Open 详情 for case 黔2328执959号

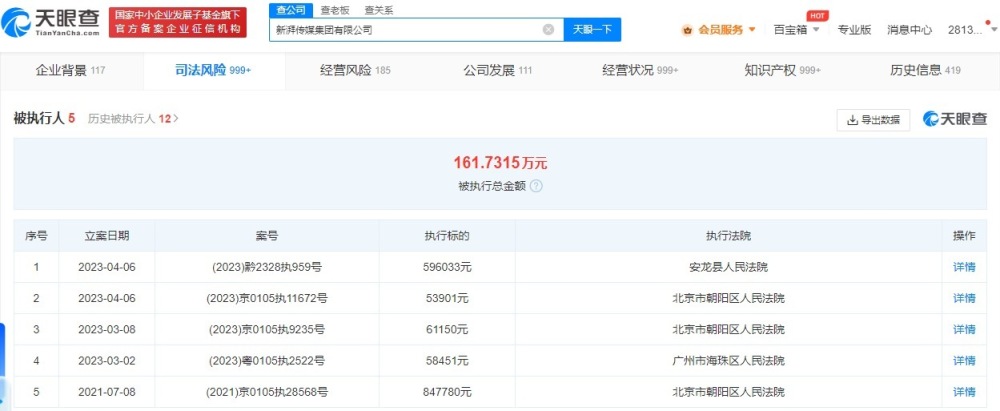964,267
